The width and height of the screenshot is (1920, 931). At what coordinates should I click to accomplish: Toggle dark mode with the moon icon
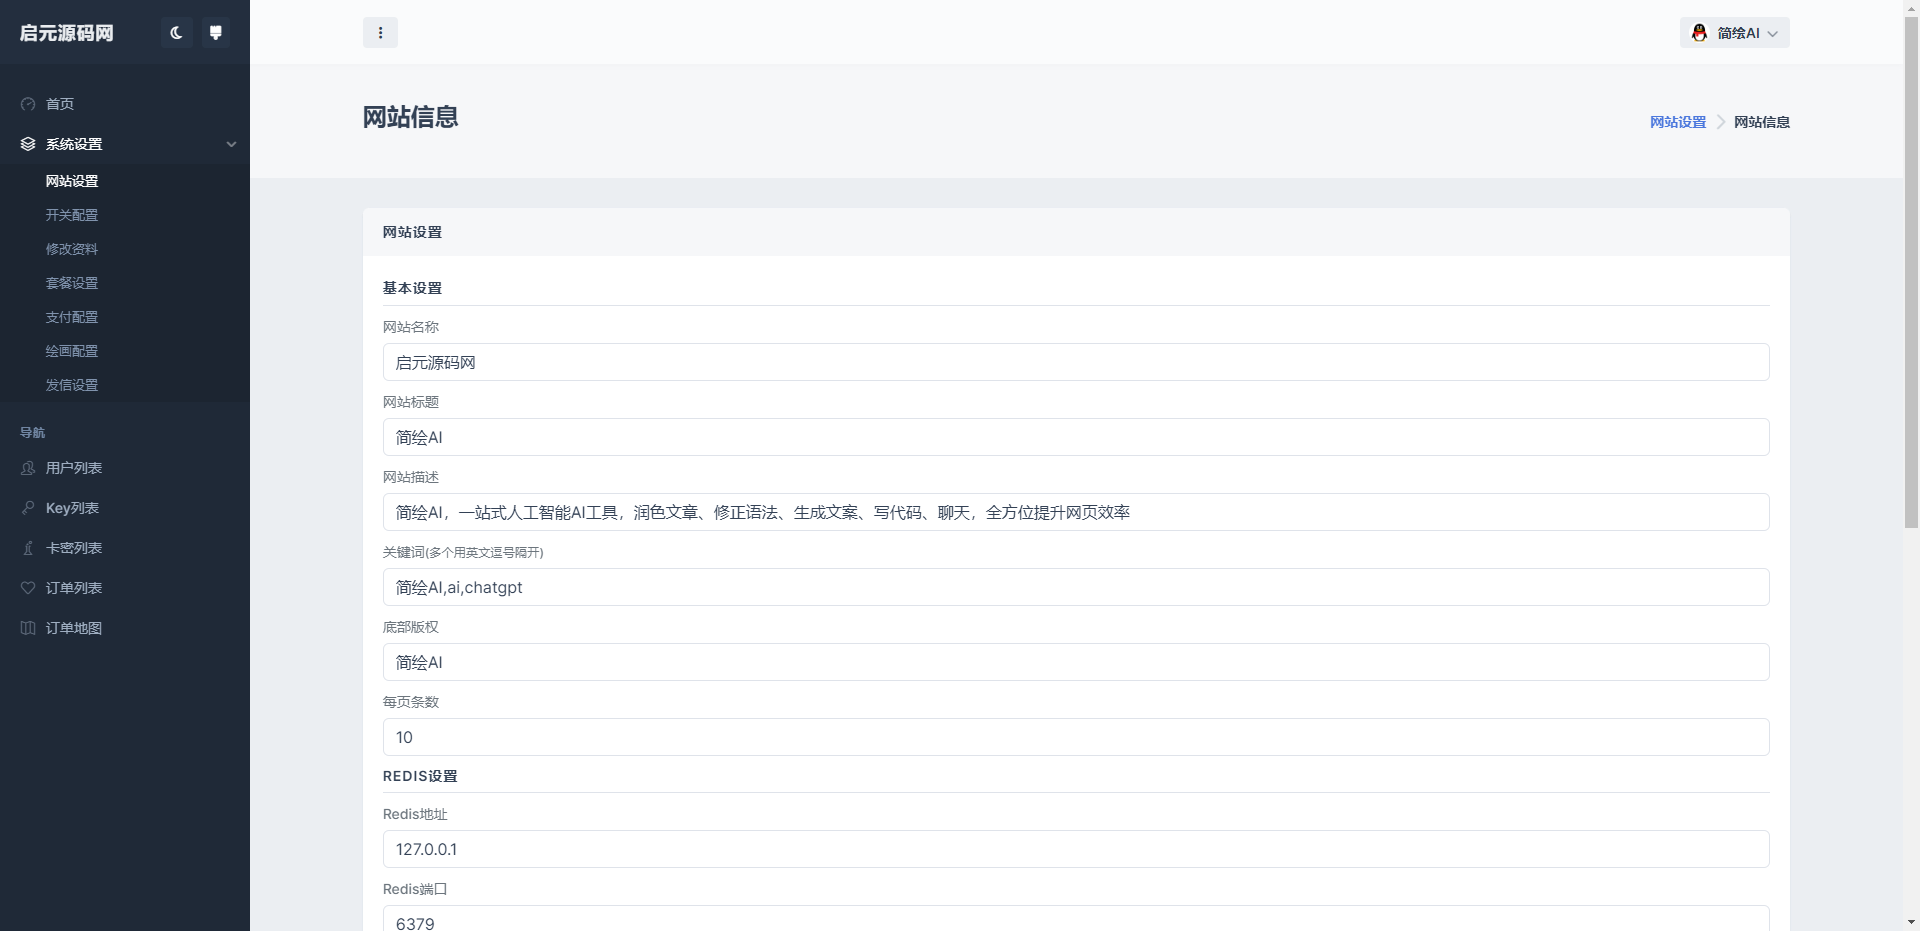pyautogui.click(x=176, y=33)
